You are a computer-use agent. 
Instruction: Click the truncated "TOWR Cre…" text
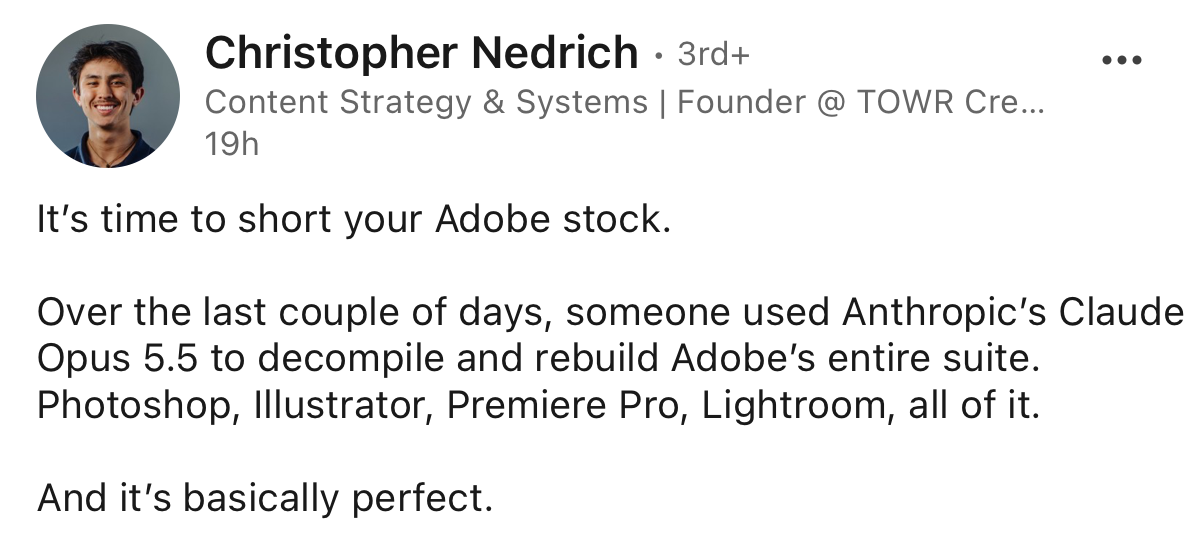pos(950,102)
